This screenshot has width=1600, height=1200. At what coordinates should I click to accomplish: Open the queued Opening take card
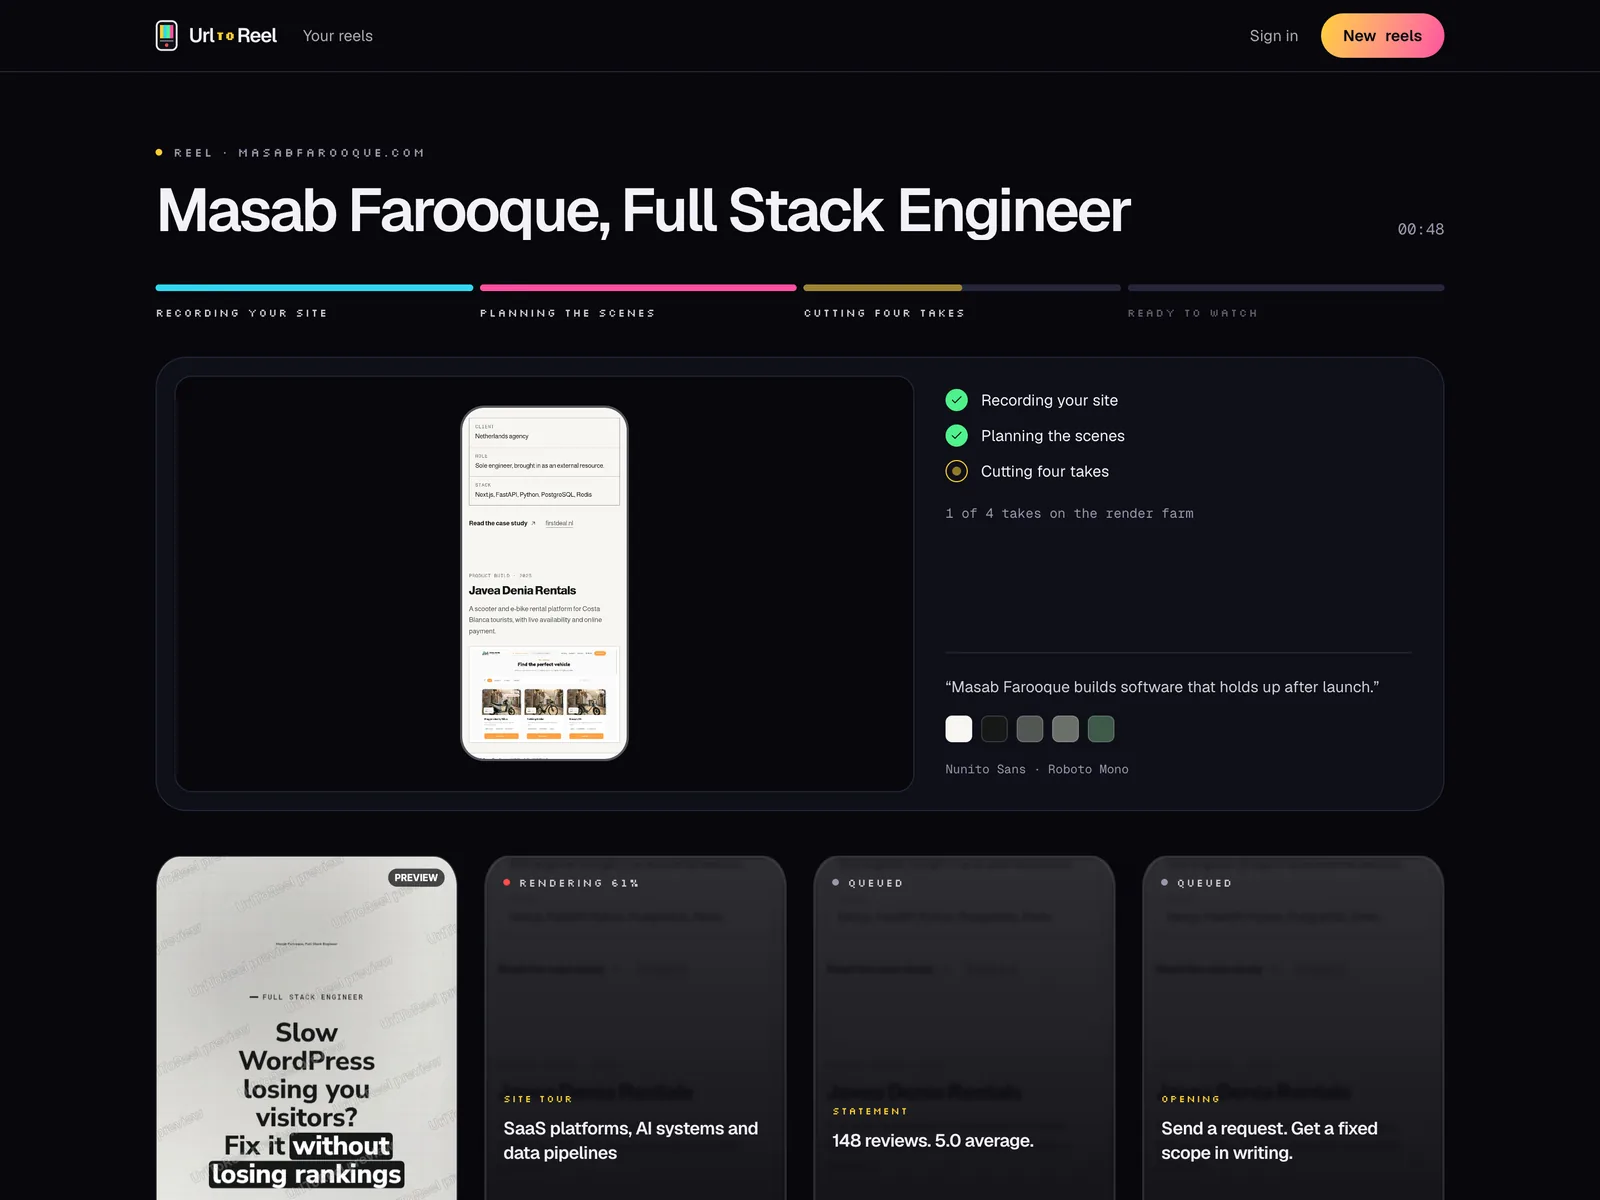pos(1294,1028)
